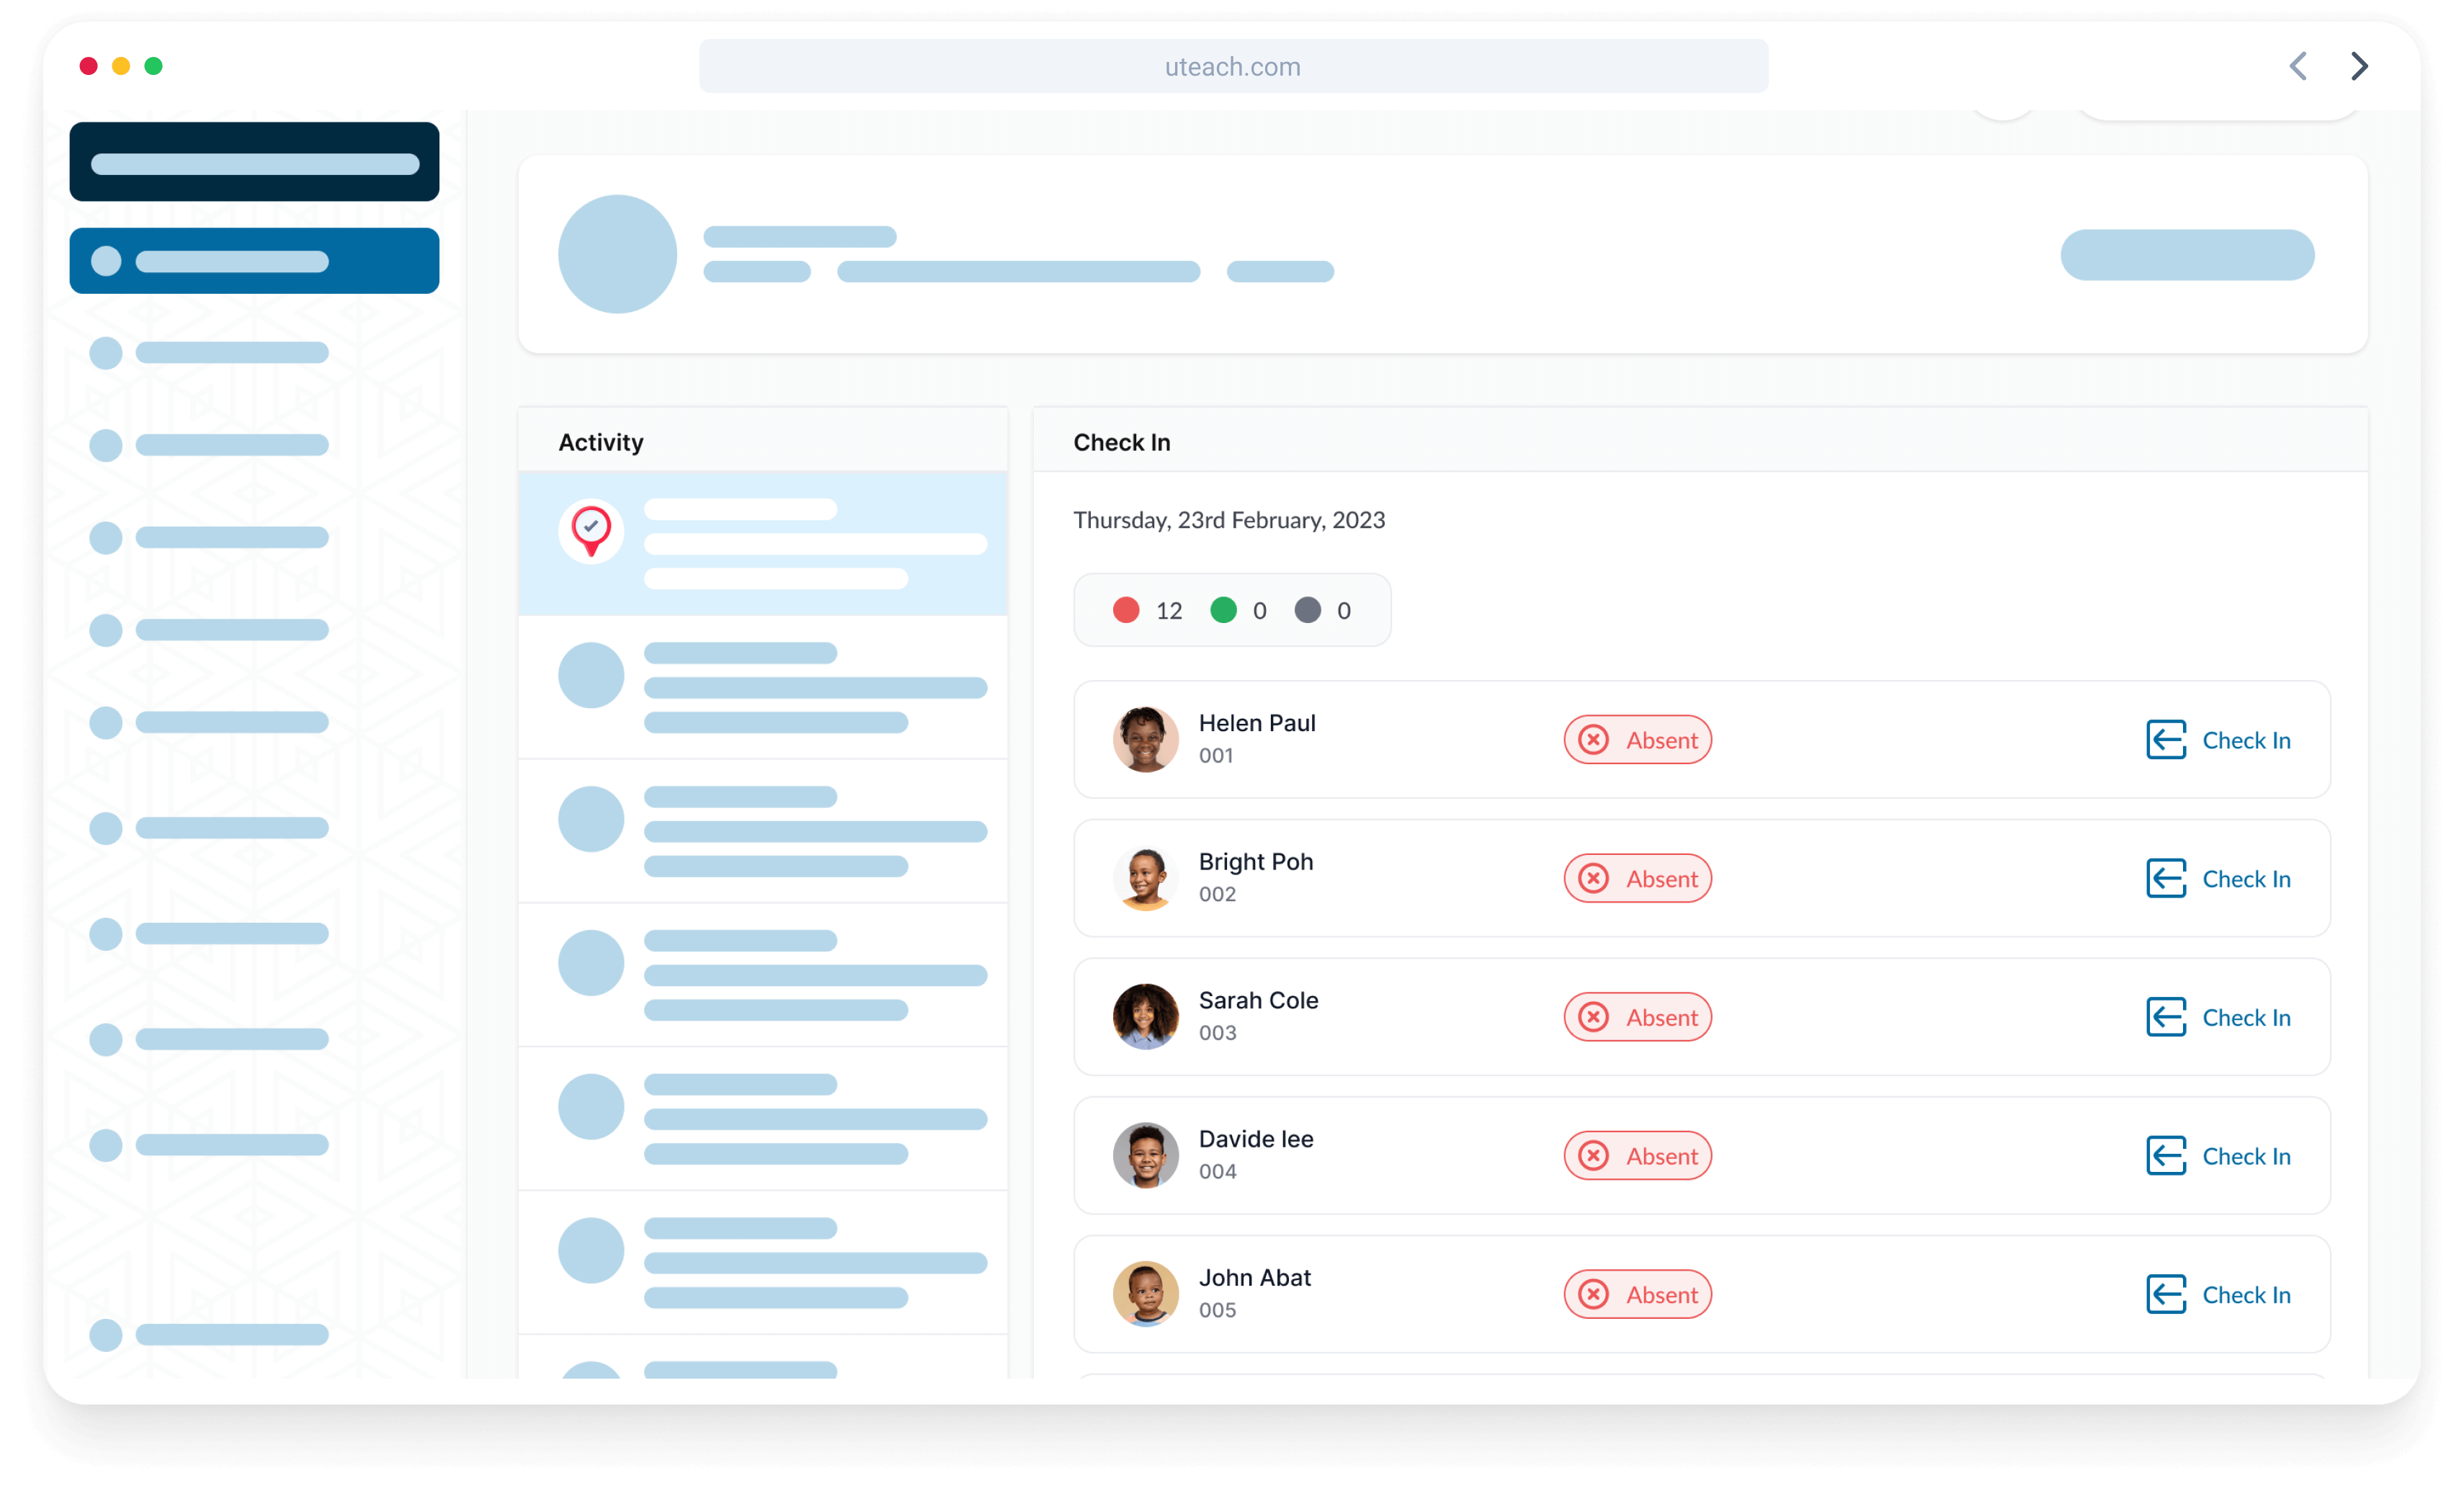Check in Sarah Cole
Viewport: 2464px width, 1491px height.
pyautogui.click(x=2218, y=1017)
